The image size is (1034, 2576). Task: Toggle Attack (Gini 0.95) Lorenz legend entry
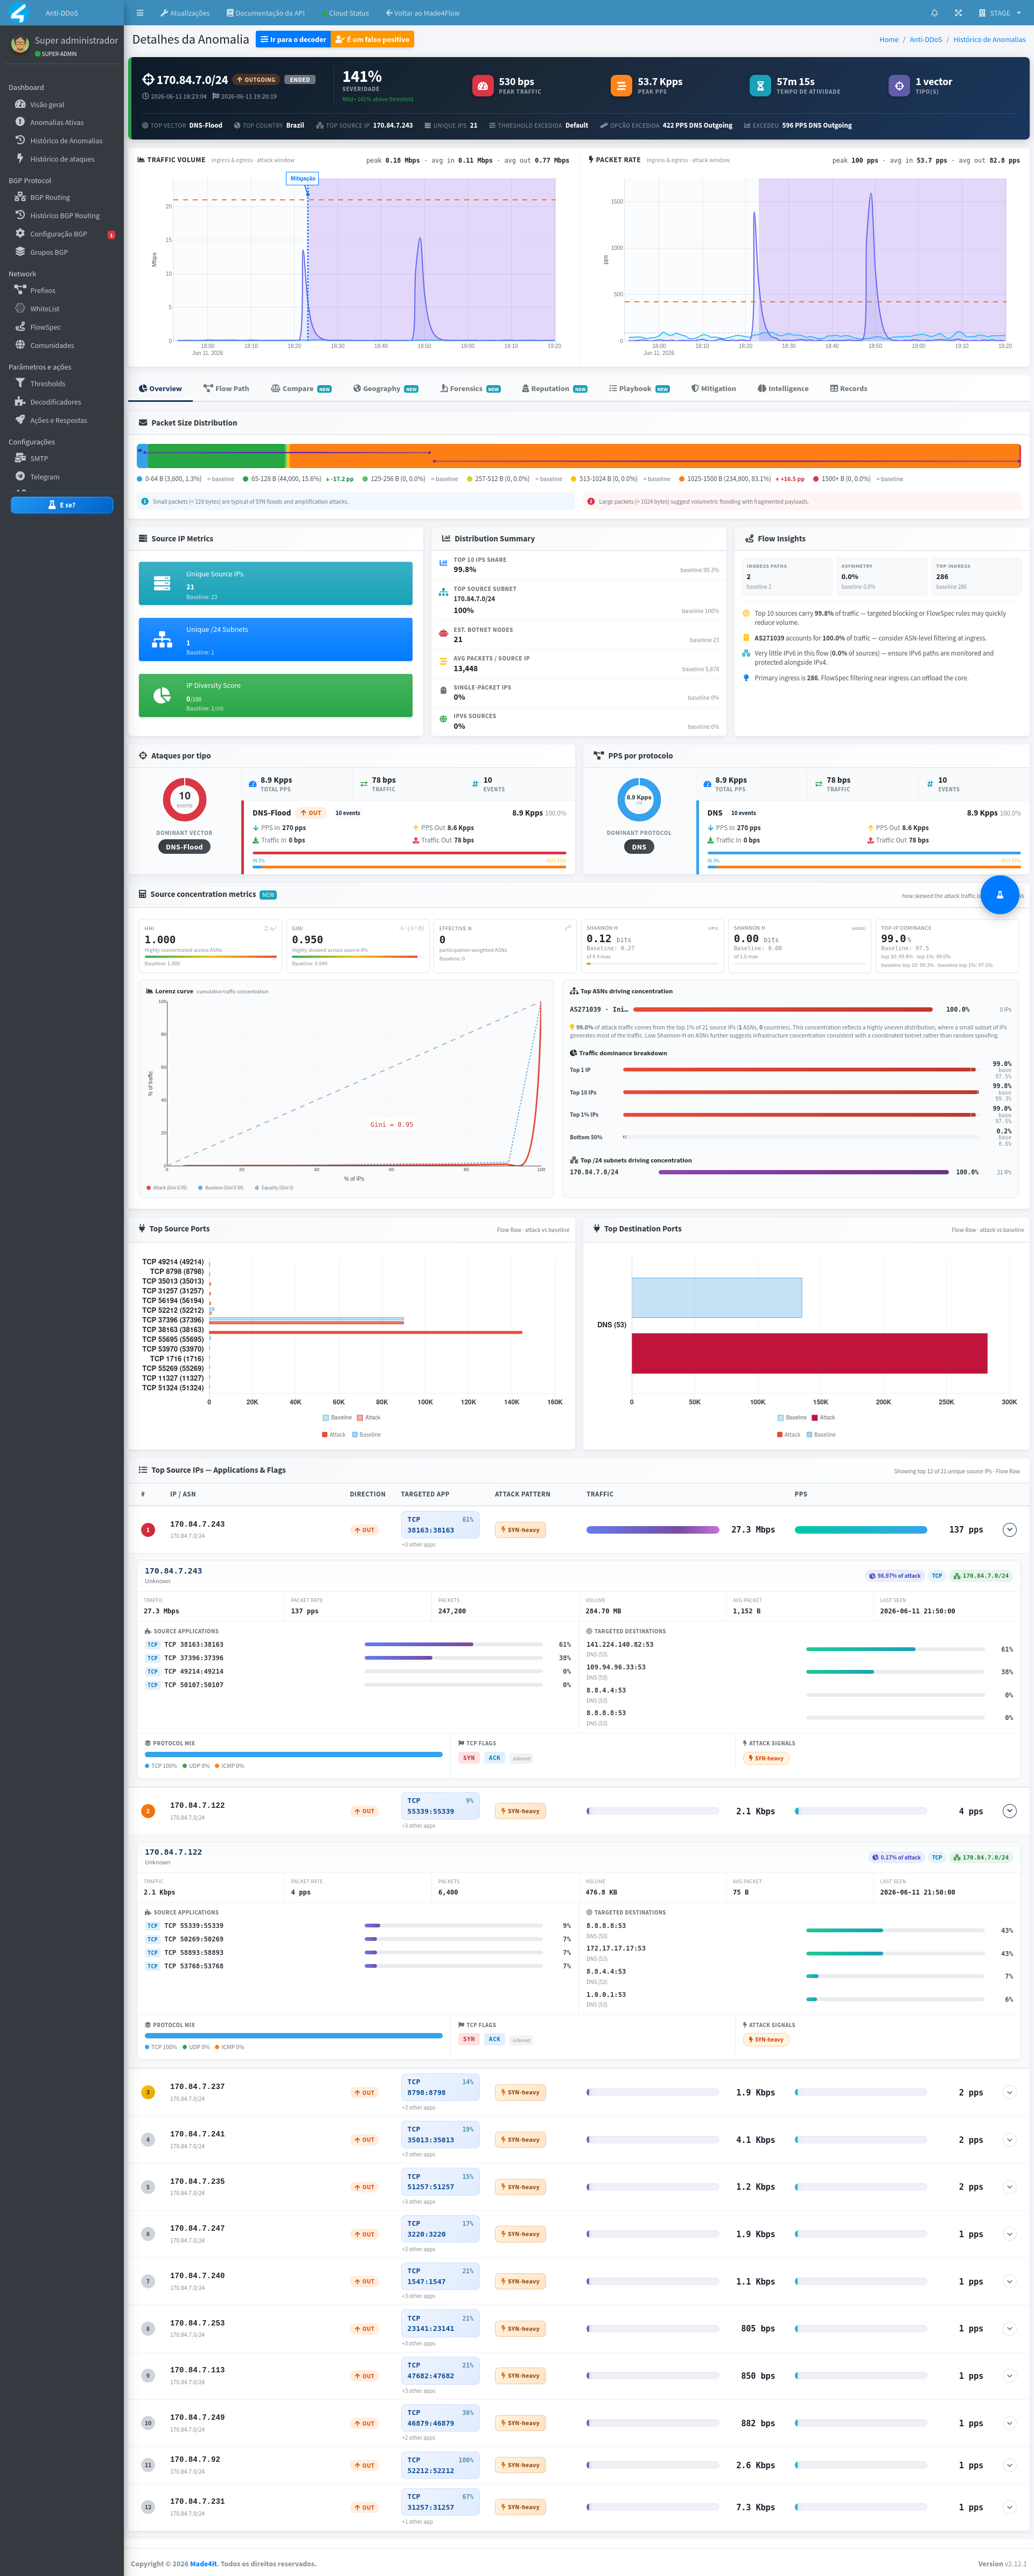167,1188
